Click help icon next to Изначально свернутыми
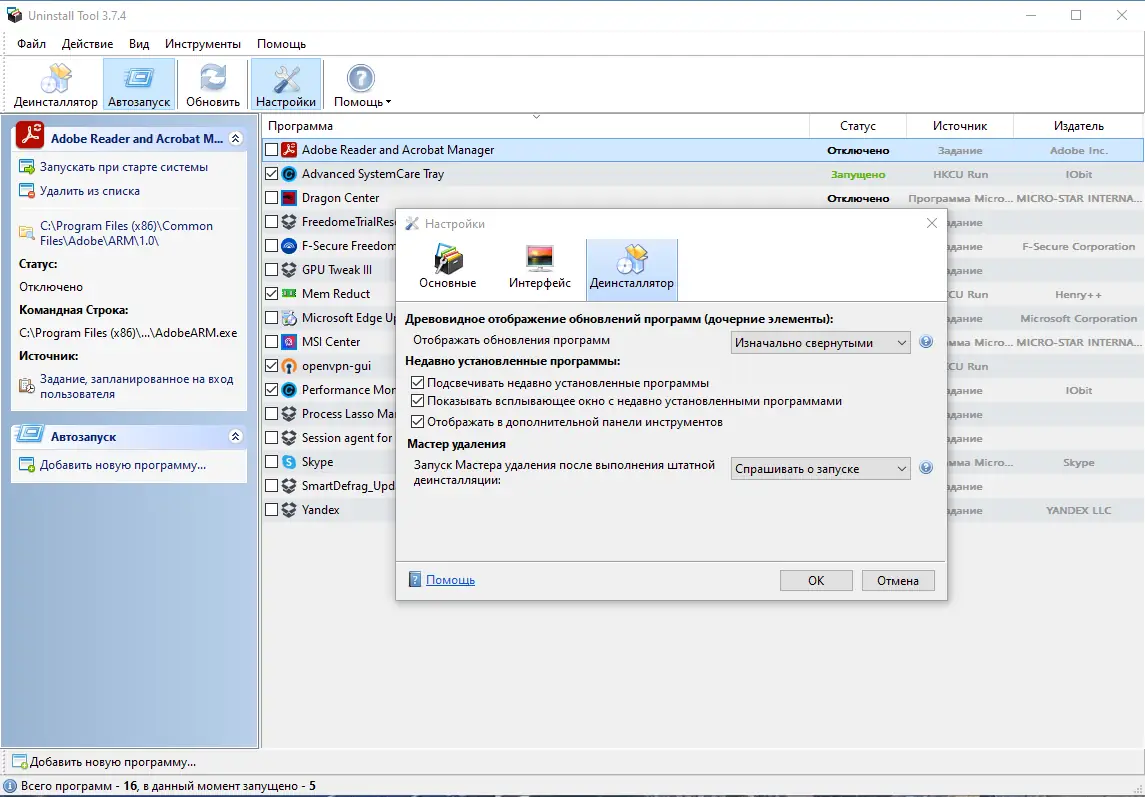The width and height of the screenshot is (1145, 797). [926, 342]
